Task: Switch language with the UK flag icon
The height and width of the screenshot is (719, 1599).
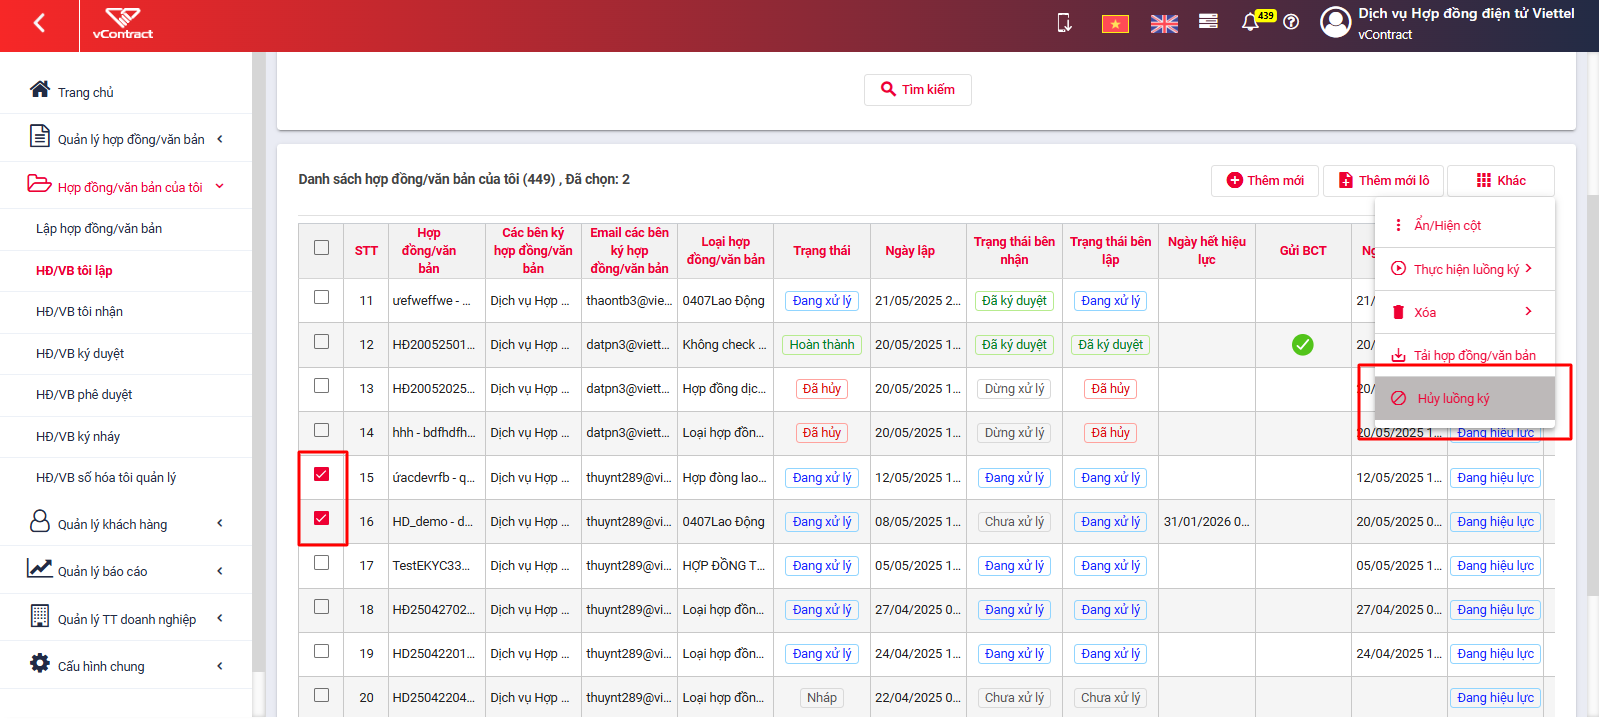Action: [x=1164, y=24]
